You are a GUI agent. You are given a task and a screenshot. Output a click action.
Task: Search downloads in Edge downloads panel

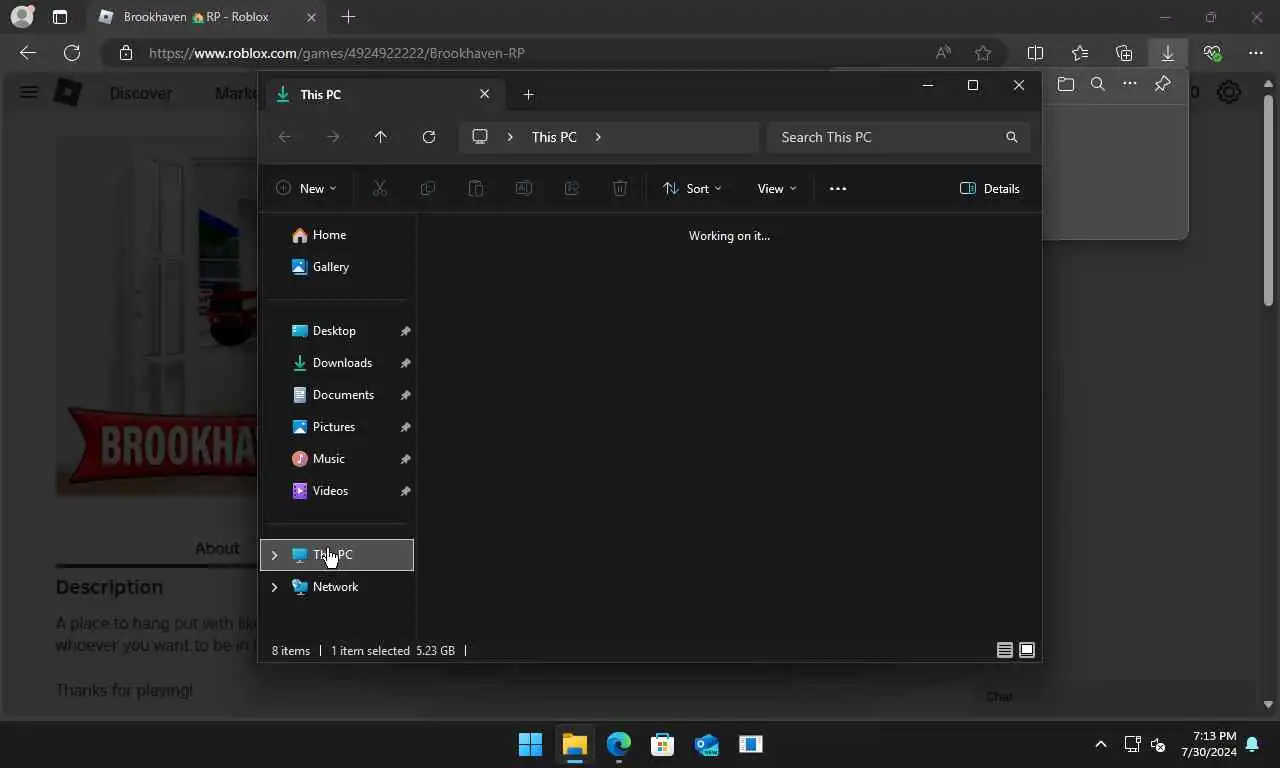click(x=1098, y=85)
